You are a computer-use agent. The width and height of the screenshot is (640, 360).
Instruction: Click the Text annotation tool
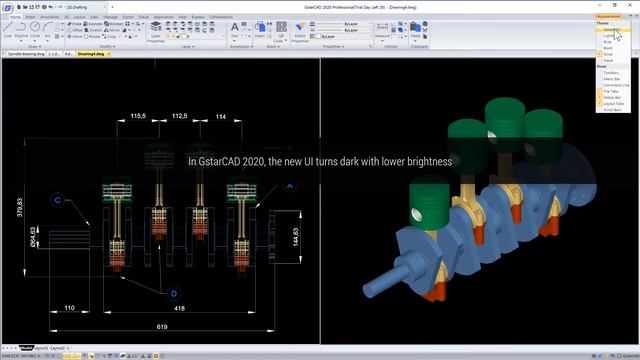point(235,31)
